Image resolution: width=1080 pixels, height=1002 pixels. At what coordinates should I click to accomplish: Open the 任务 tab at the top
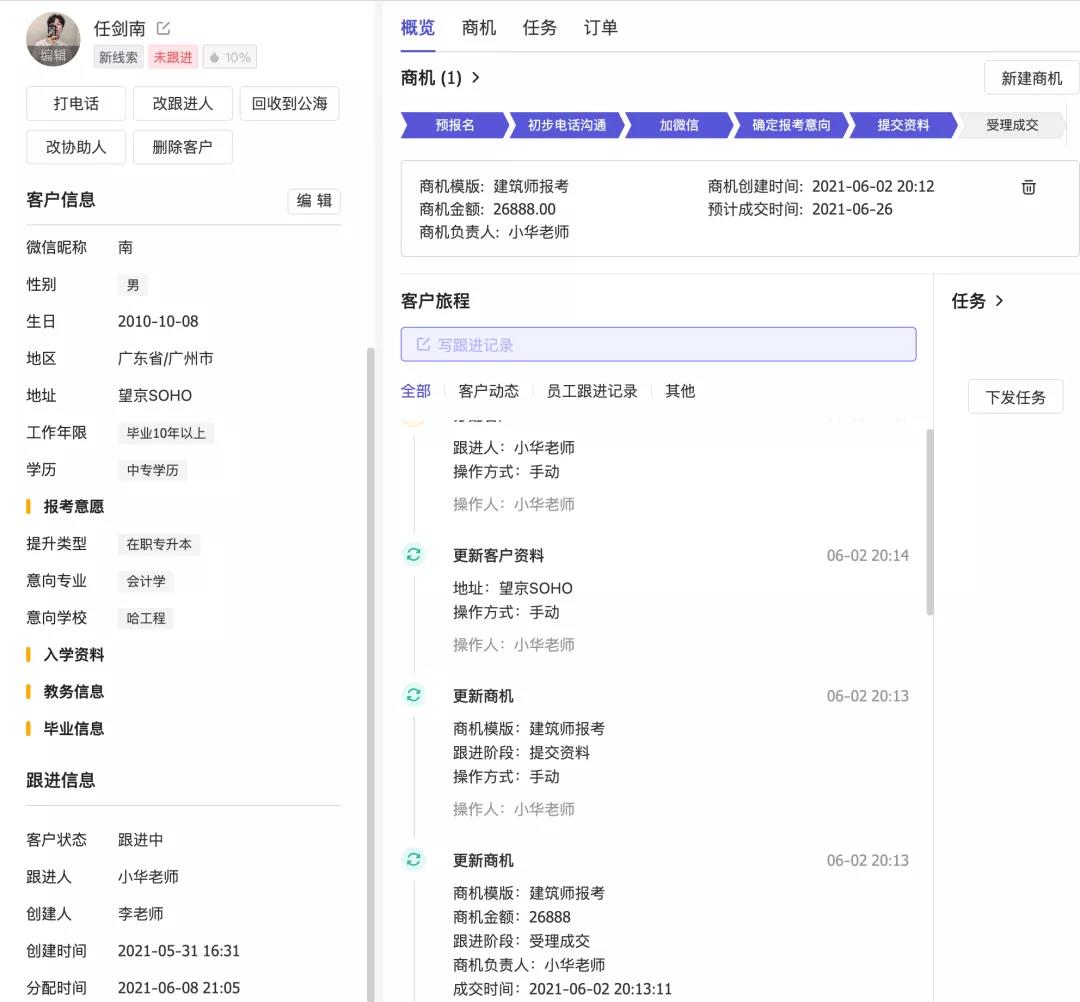click(539, 28)
